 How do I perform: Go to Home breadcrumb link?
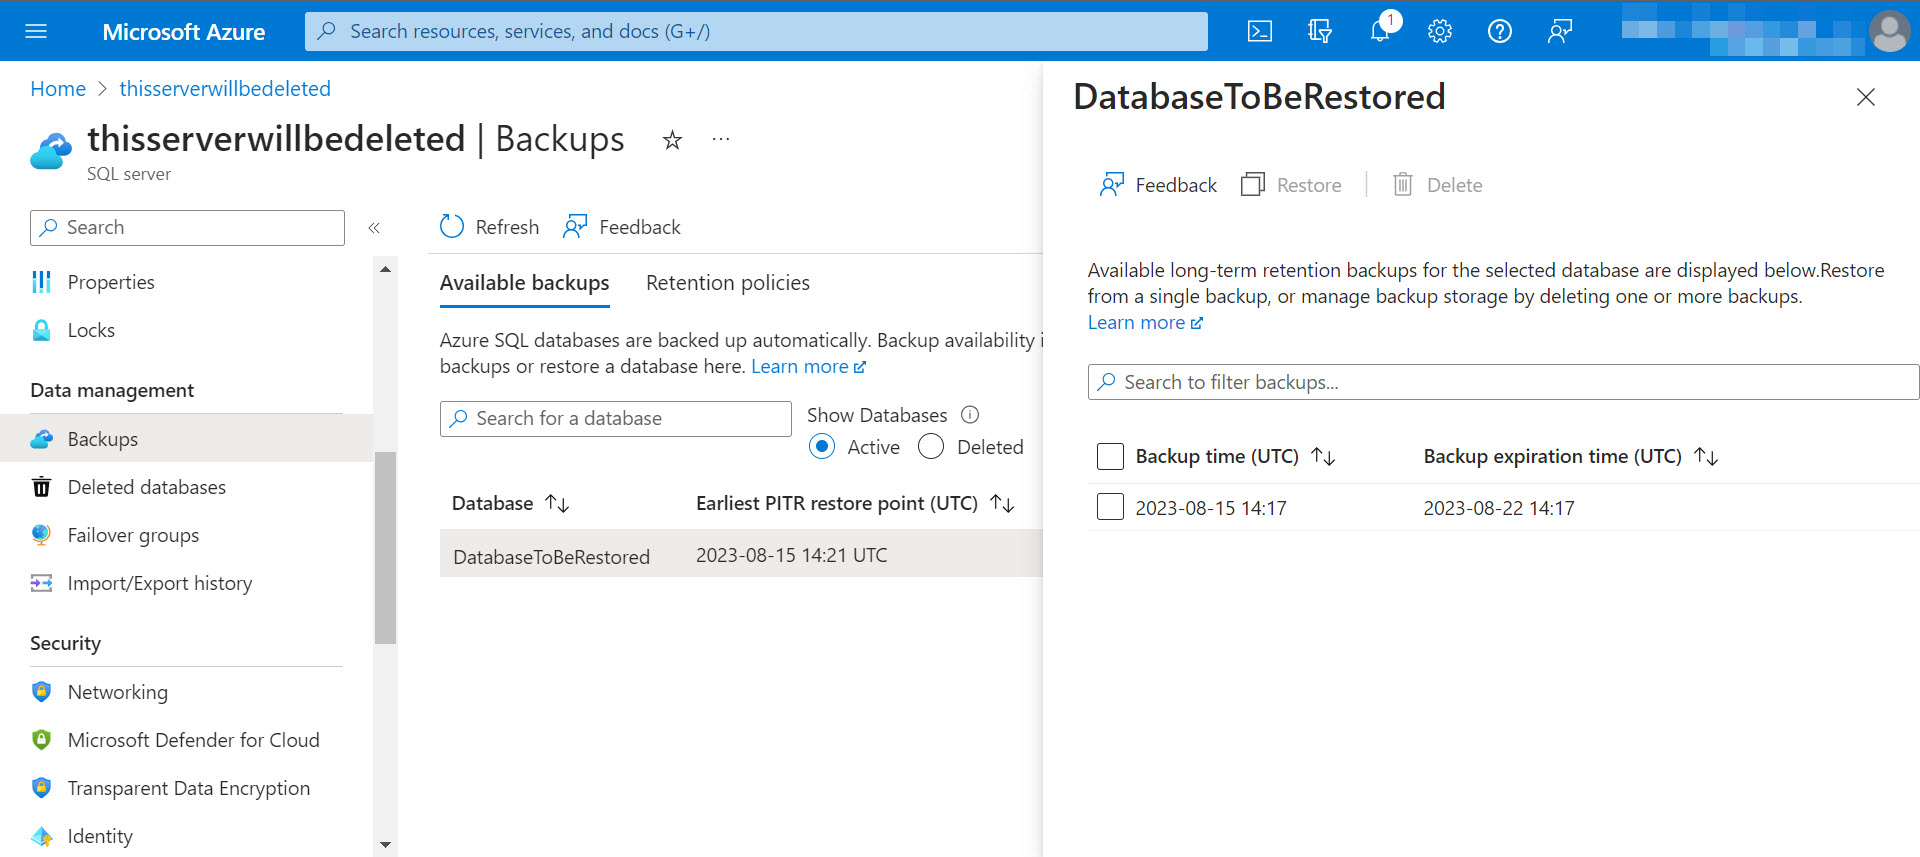tap(58, 89)
